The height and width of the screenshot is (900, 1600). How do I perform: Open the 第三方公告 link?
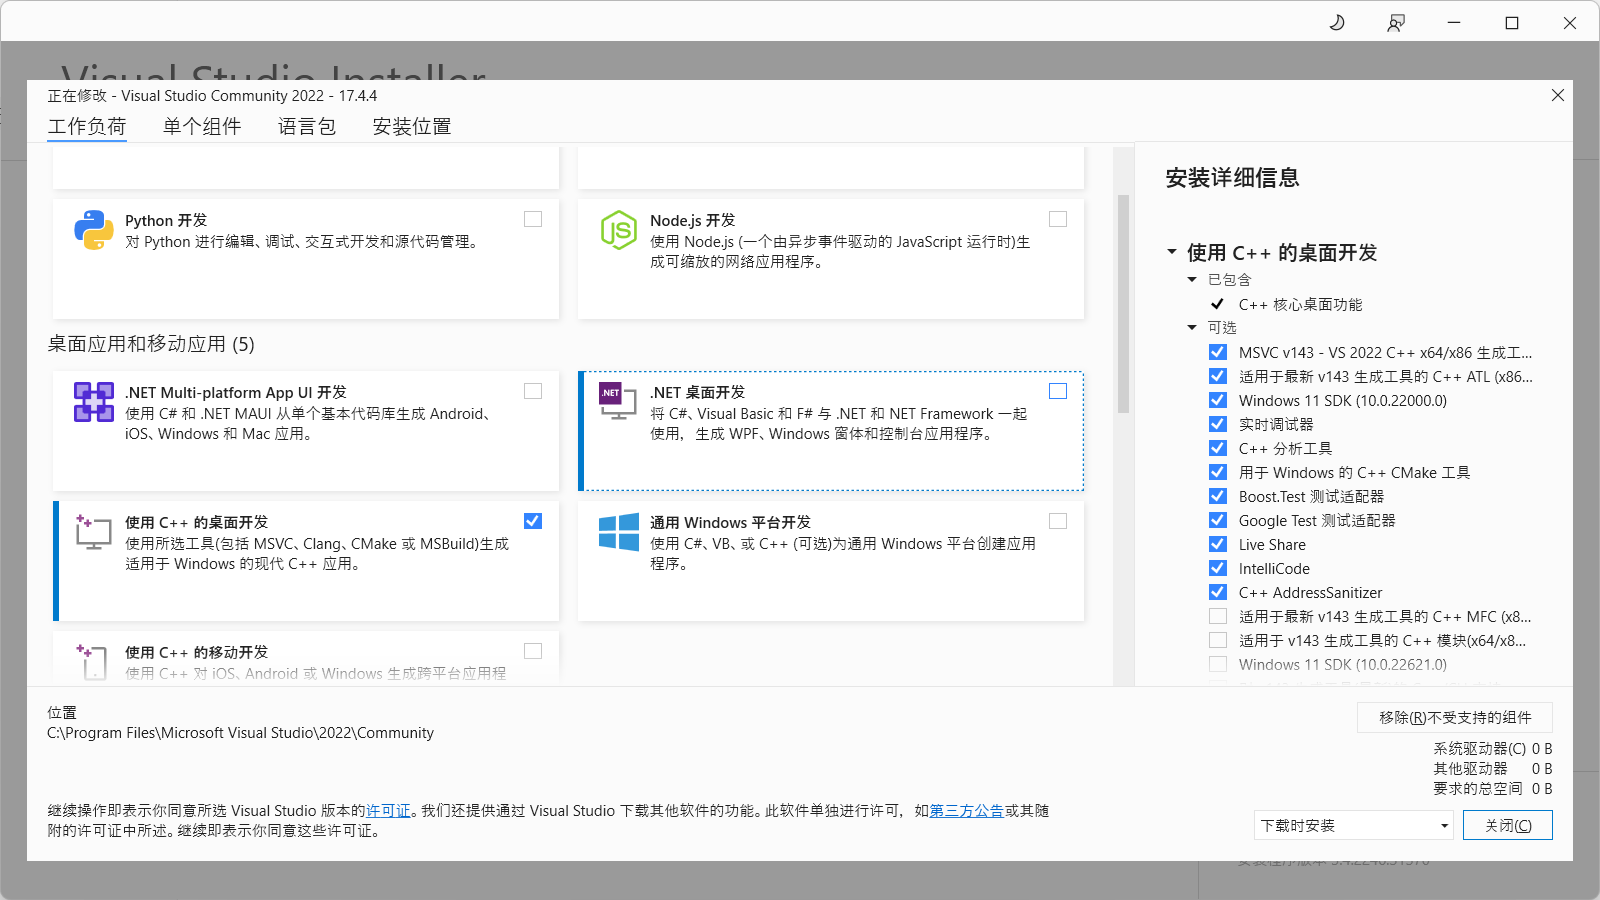point(967,811)
